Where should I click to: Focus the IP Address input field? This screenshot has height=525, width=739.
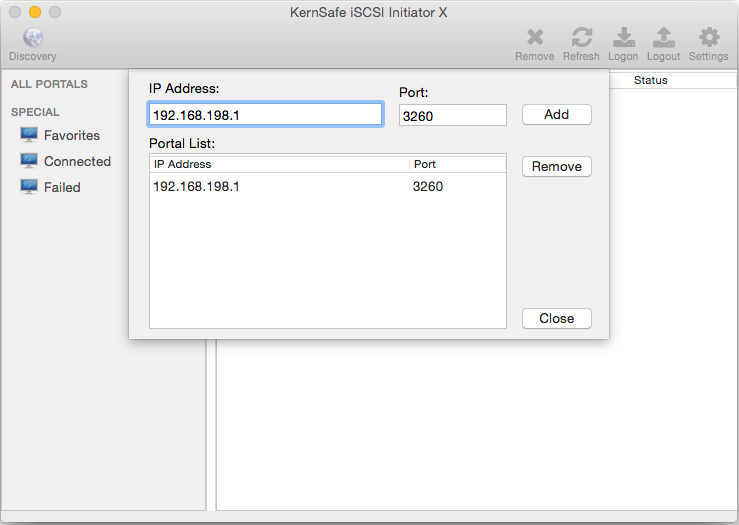tap(265, 115)
